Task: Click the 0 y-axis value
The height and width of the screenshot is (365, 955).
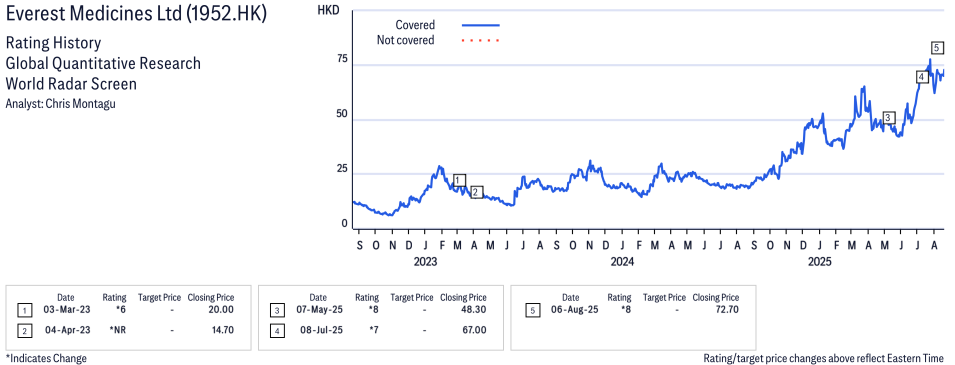Action: point(345,224)
